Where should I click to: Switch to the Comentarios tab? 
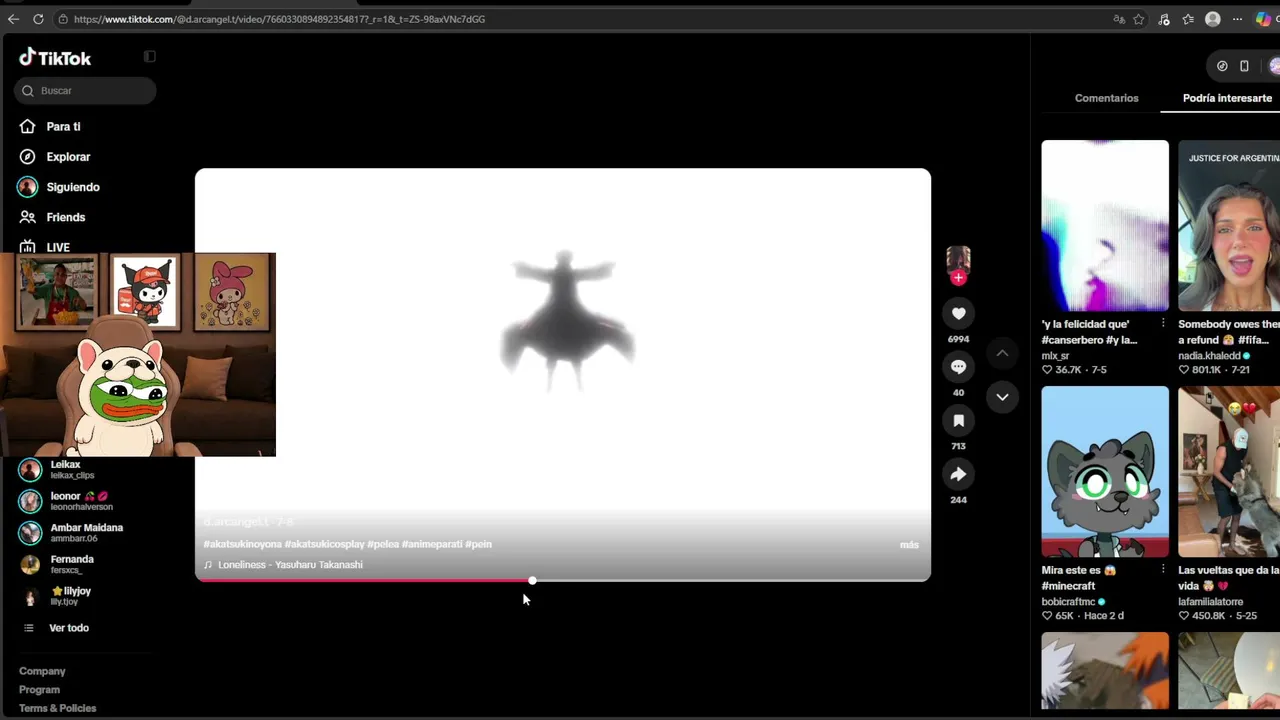tap(1106, 98)
